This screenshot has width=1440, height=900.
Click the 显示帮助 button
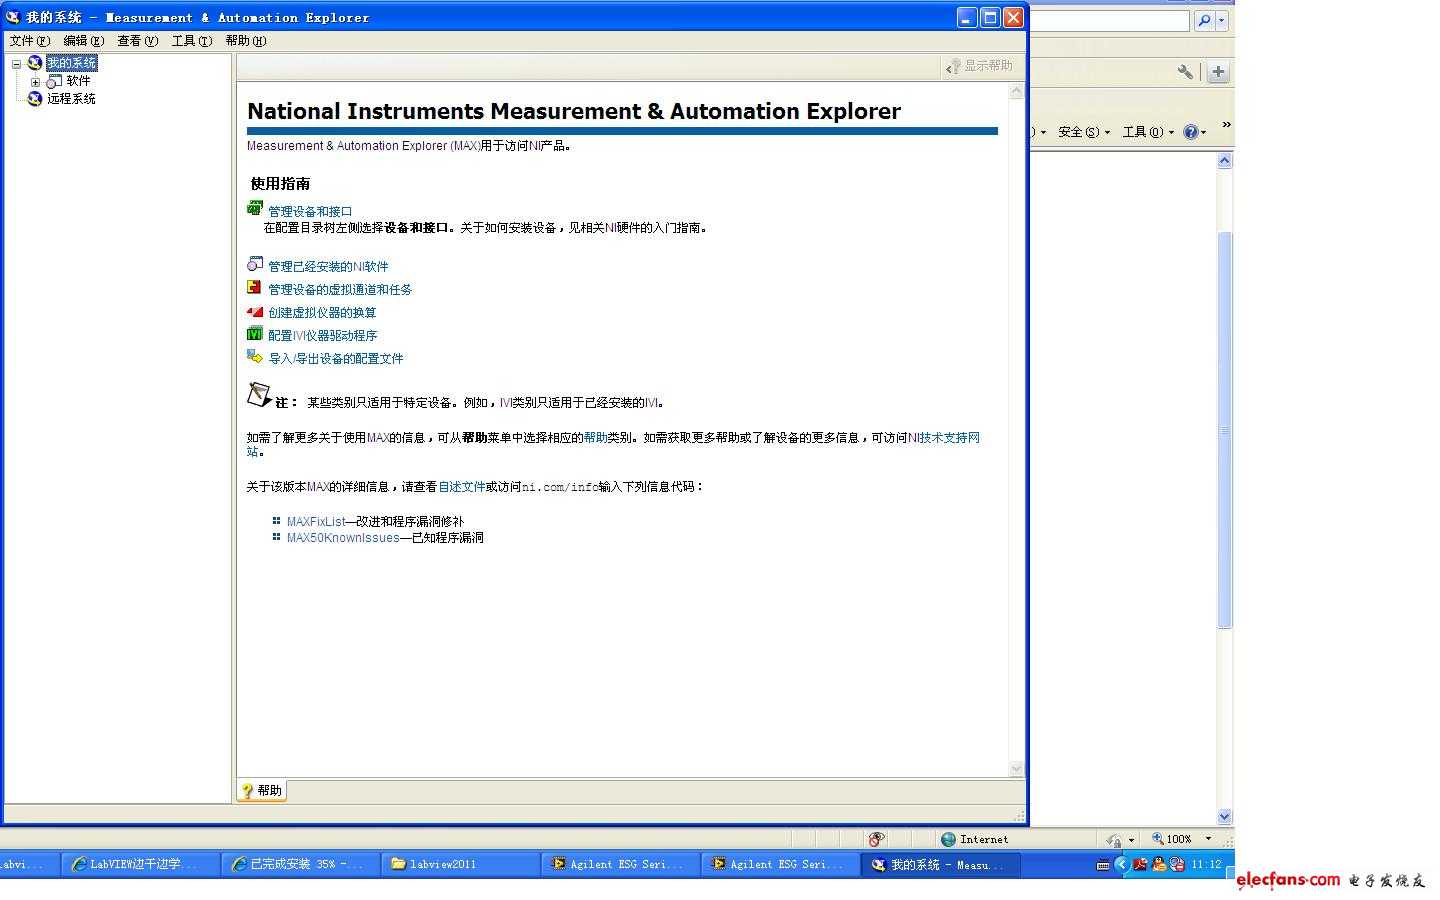point(979,66)
